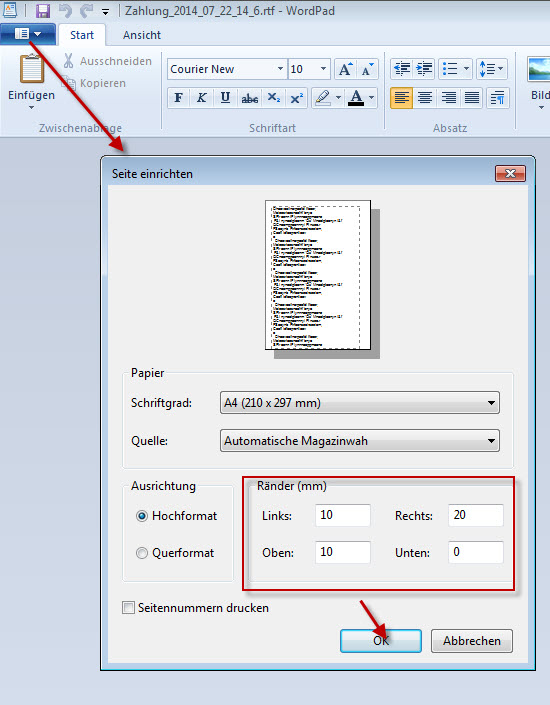Toggle strikethrough formatting

250,98
